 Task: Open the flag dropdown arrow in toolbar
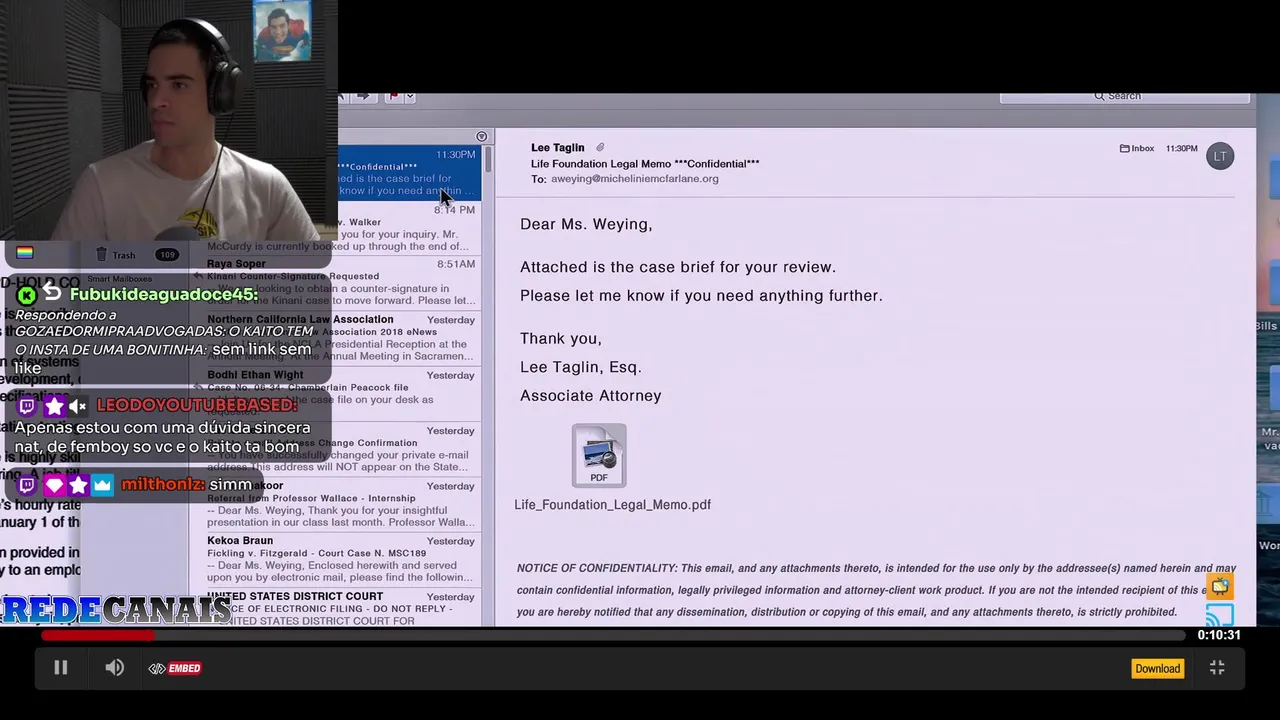click(x=410, y=97)
